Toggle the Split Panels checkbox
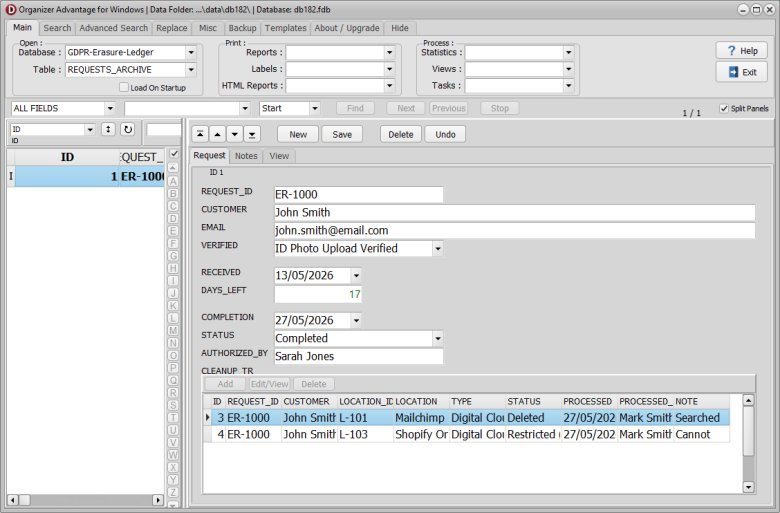Image resolution: width=780 pixels, height=513 pixels. click(x=724, y=108)
